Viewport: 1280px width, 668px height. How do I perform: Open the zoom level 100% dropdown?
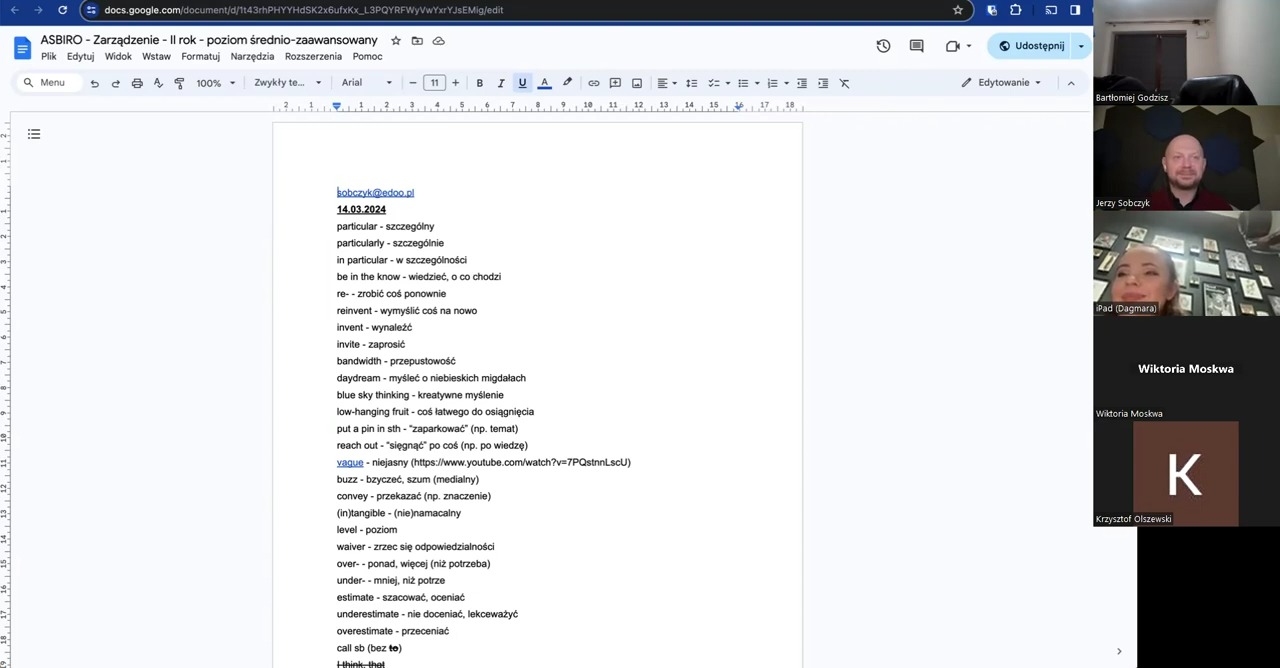pyautogui.click(x=216, y=83)
